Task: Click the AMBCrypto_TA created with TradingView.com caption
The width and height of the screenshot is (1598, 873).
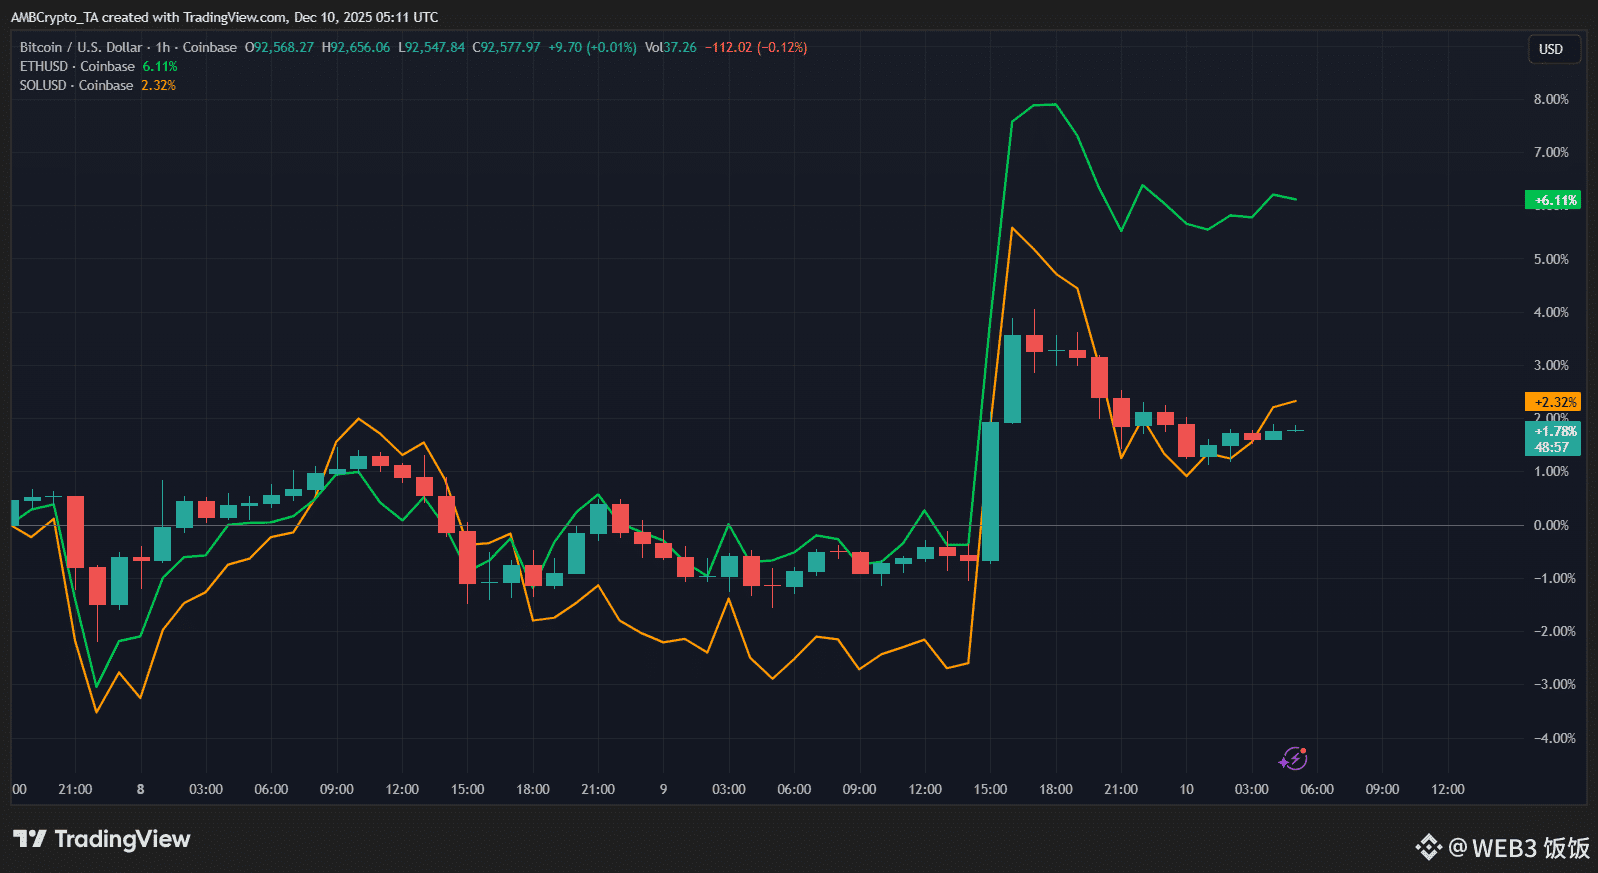Action: (224, 17)
